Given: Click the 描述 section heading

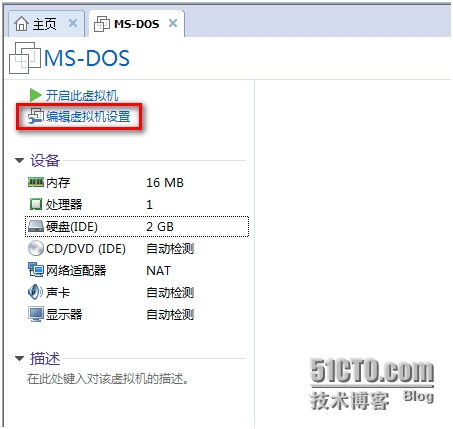Looking at the screenshot, I should pyautogui.click(x=45, y=358).
